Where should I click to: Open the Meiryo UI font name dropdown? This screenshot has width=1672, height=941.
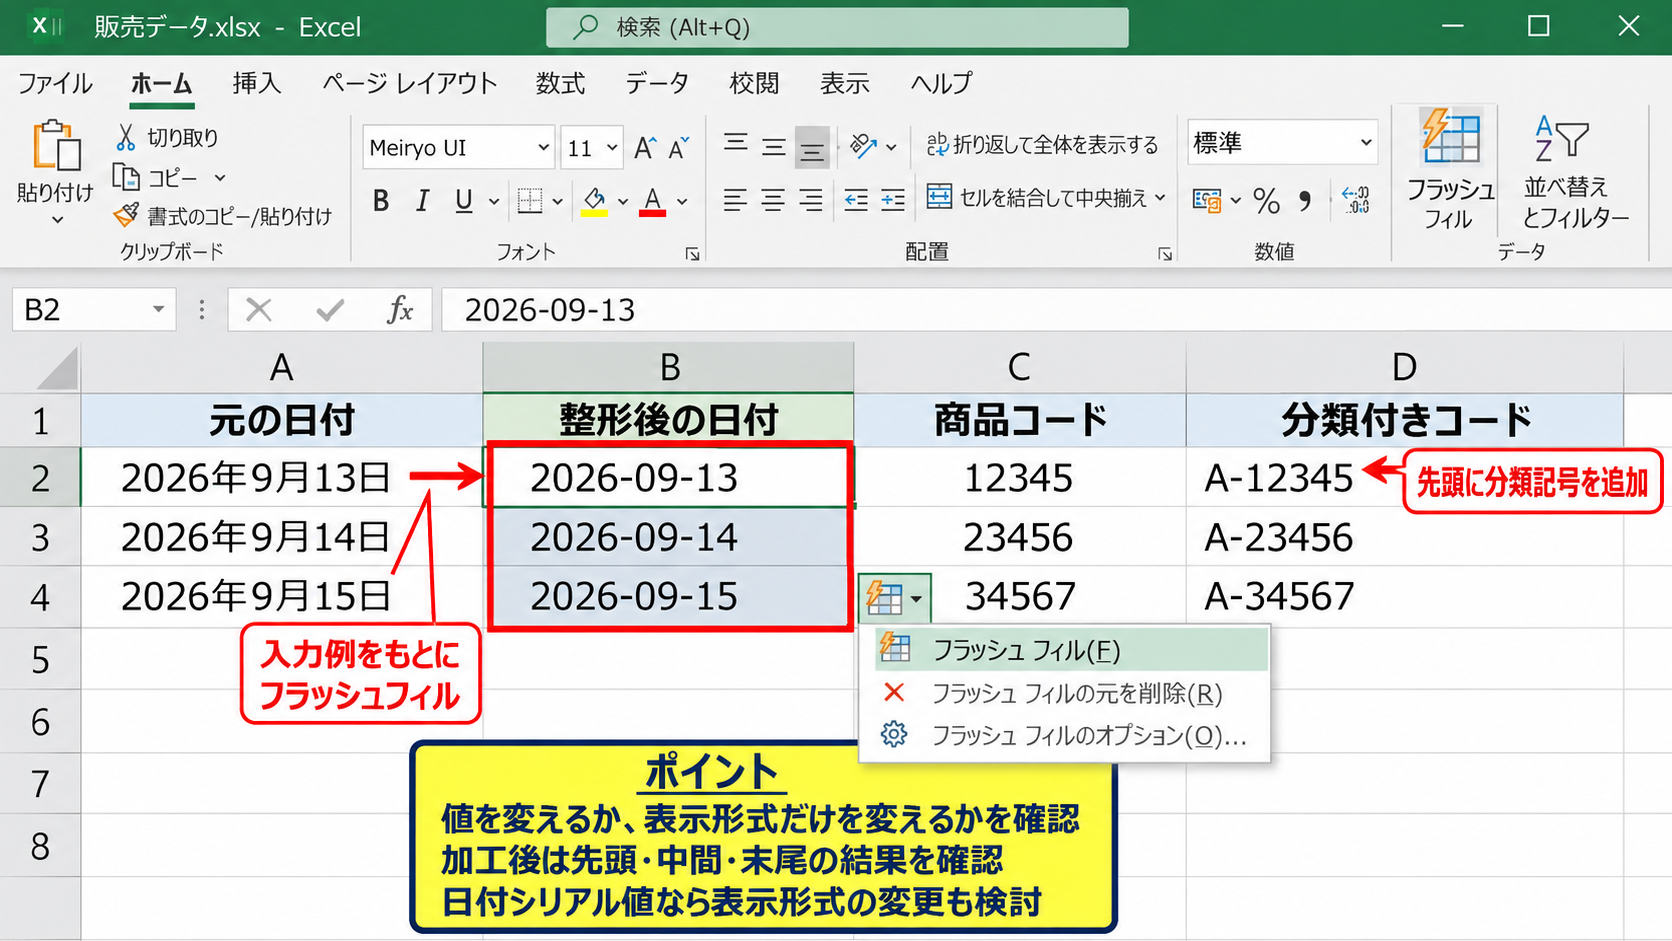(543, 148)
